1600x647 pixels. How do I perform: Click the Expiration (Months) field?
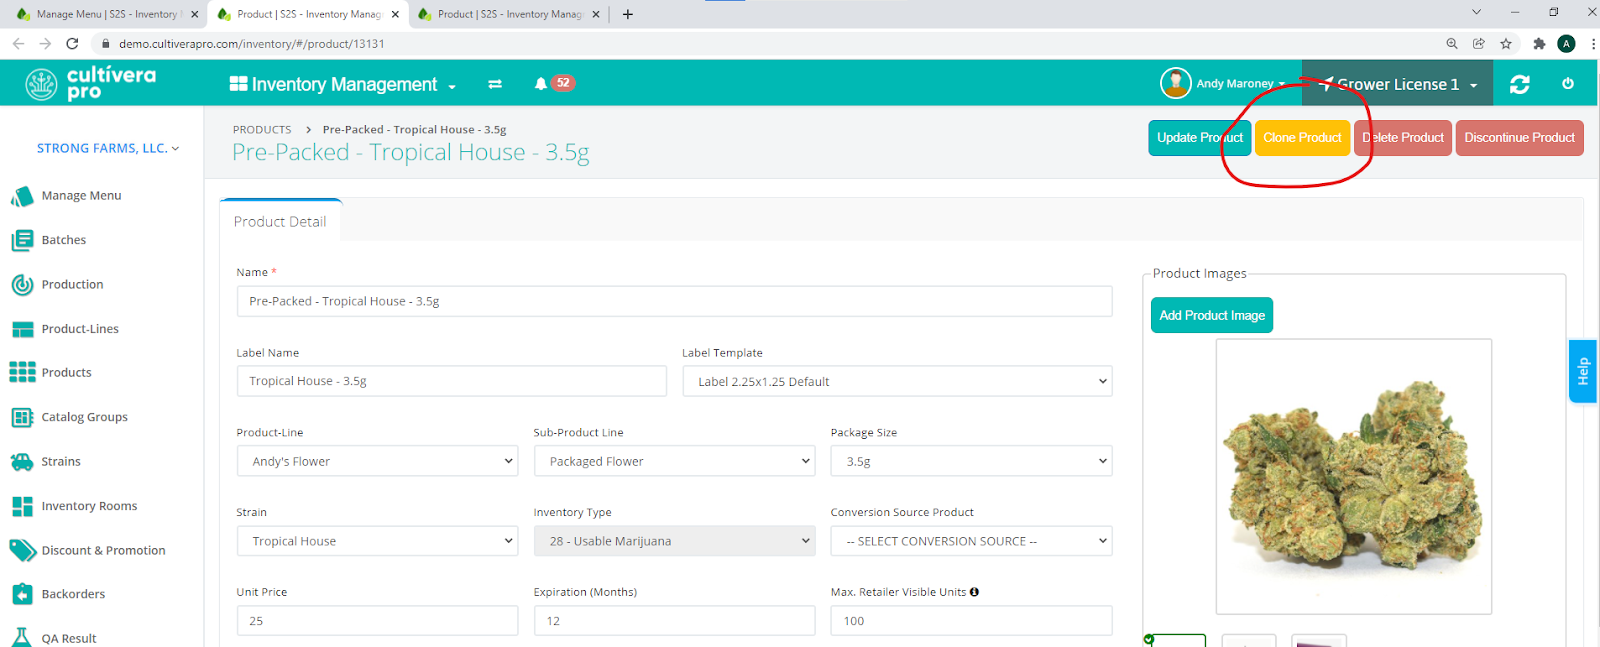[x=674, y=621]
